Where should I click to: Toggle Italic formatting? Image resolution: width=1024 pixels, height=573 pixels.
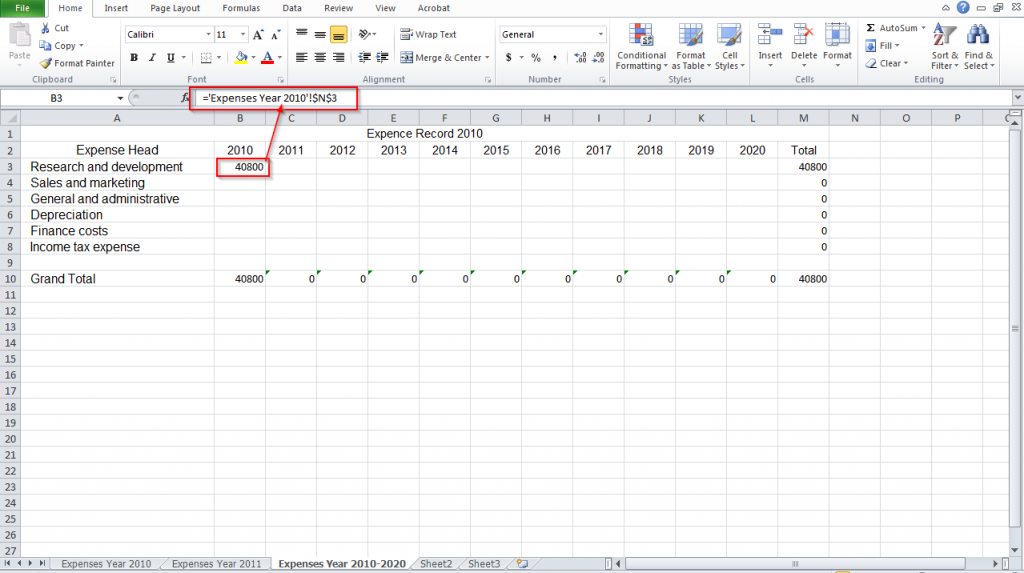[152, 57]
